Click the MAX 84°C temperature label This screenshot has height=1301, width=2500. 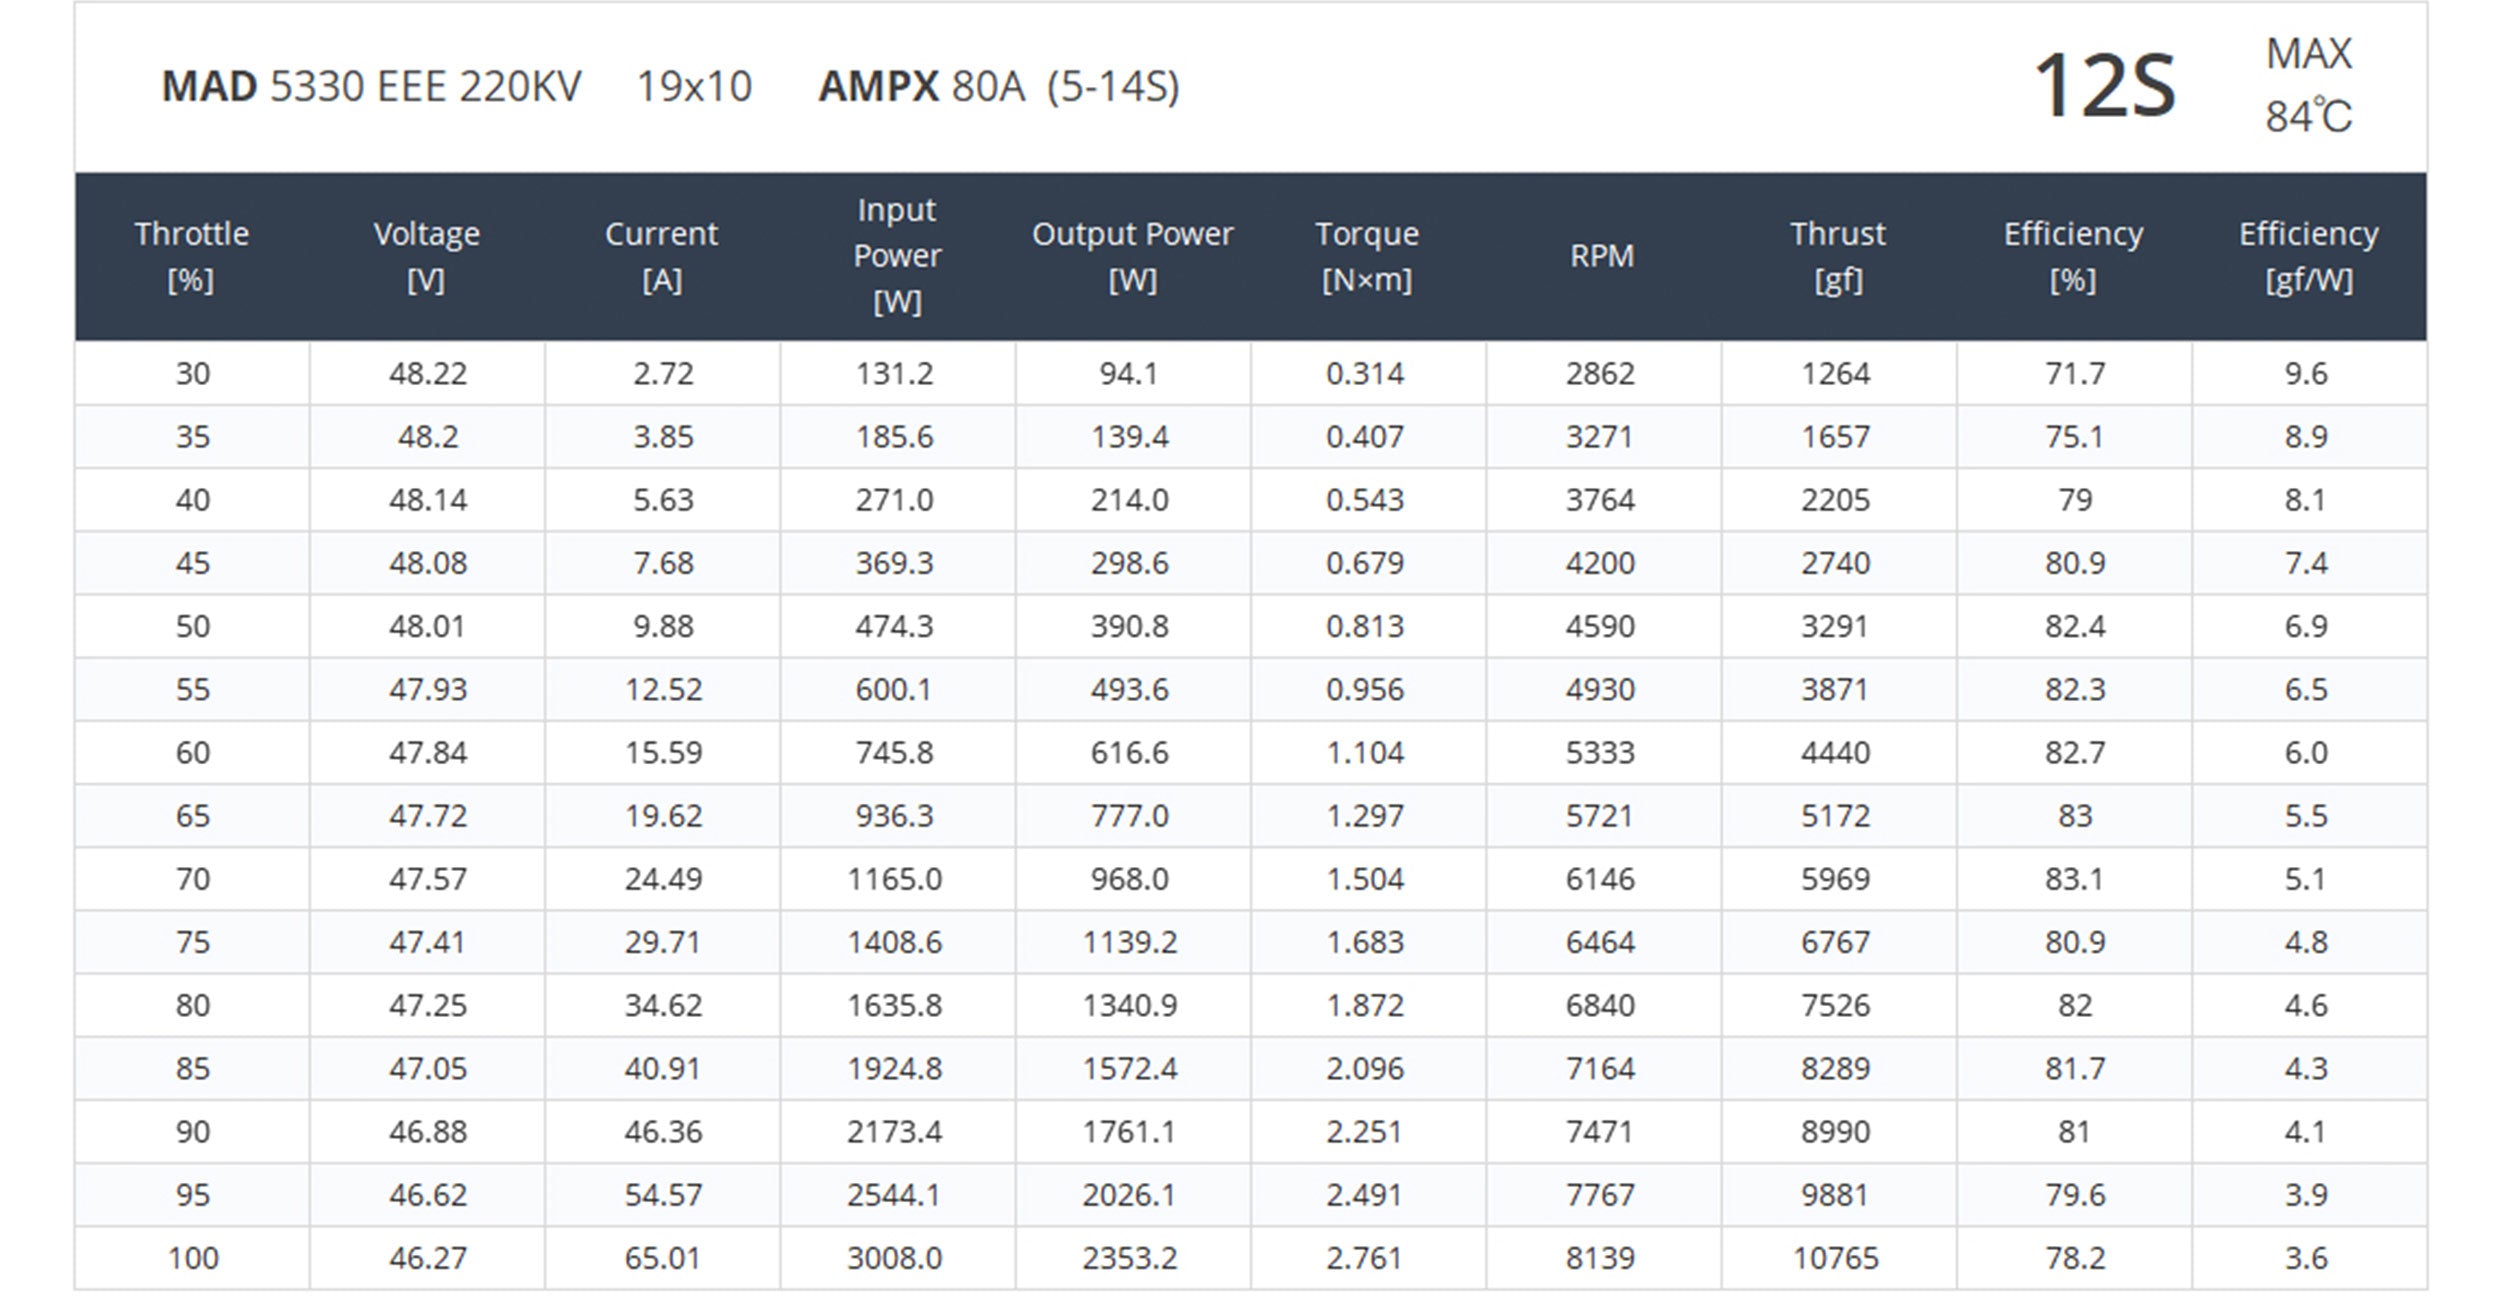[x=2308, y=85]
